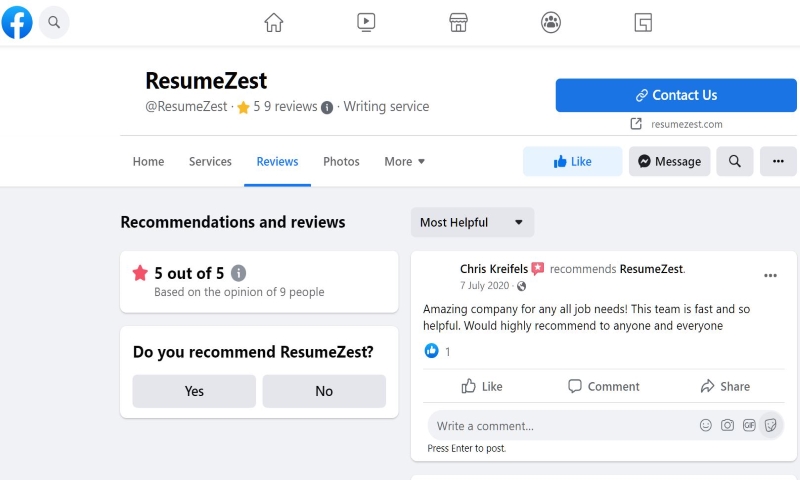Viewport: 800px width, 480px height.
Task: Expand the More tab menu
Action: tap(404, 162)
